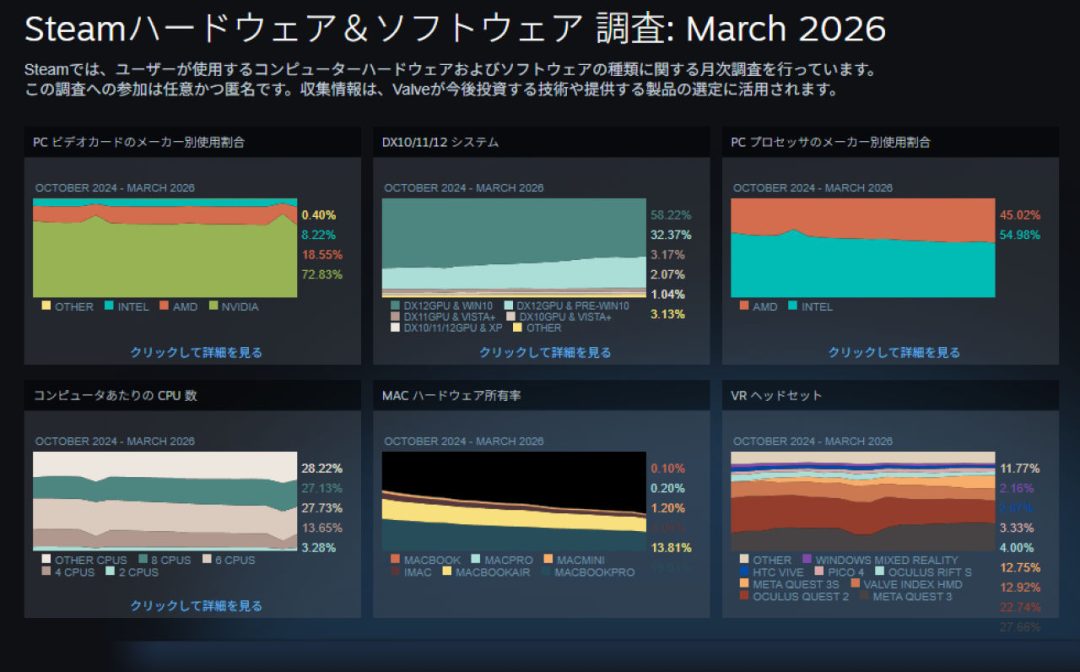Select the META QUEST 3 legend marker
This screenshot has width=1080, height=672.
pos(863,597)
